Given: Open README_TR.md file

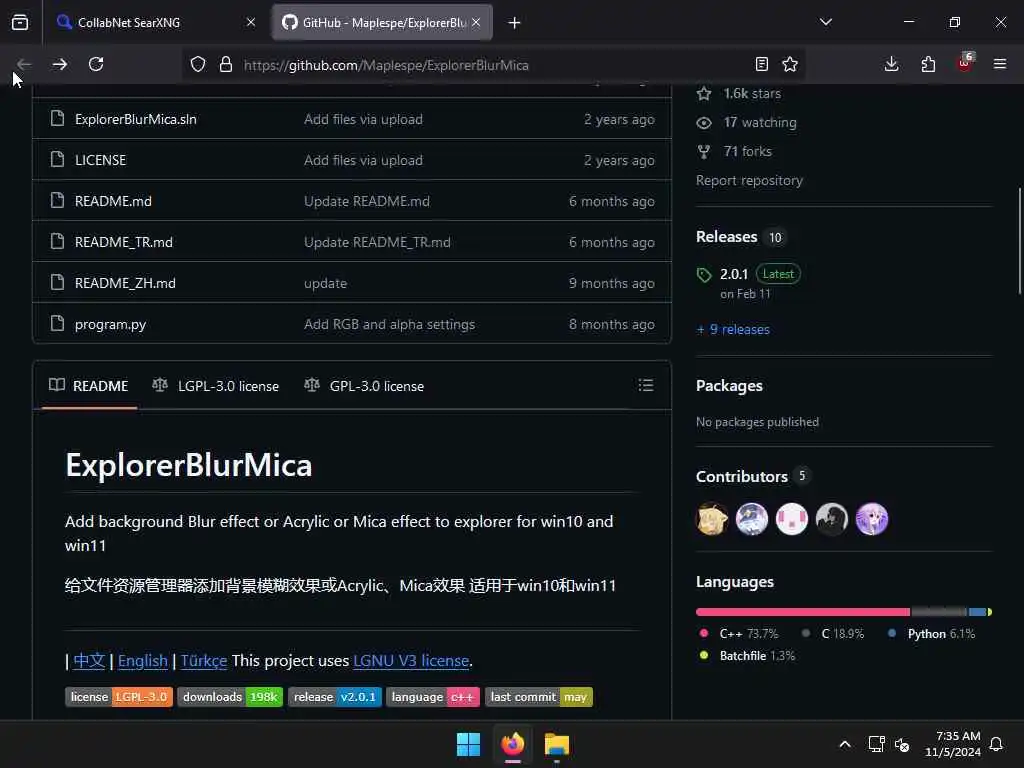Looking at the screenshot, I should click(x=123, y=242).
